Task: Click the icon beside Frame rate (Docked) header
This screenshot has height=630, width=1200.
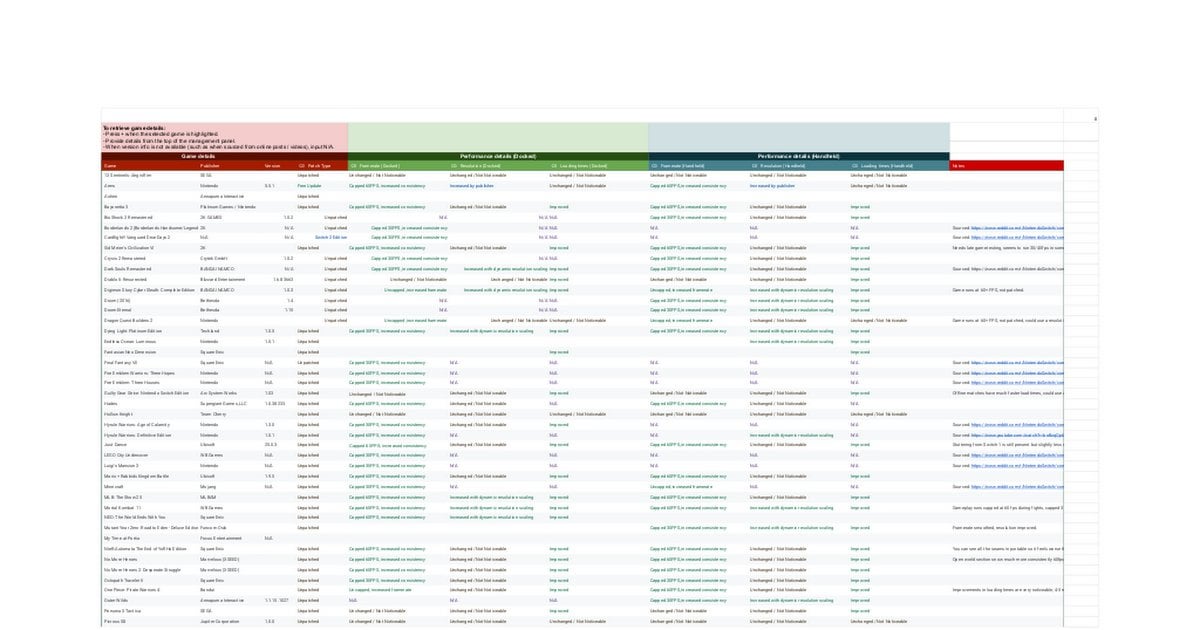Action: (x=353, y=166)
